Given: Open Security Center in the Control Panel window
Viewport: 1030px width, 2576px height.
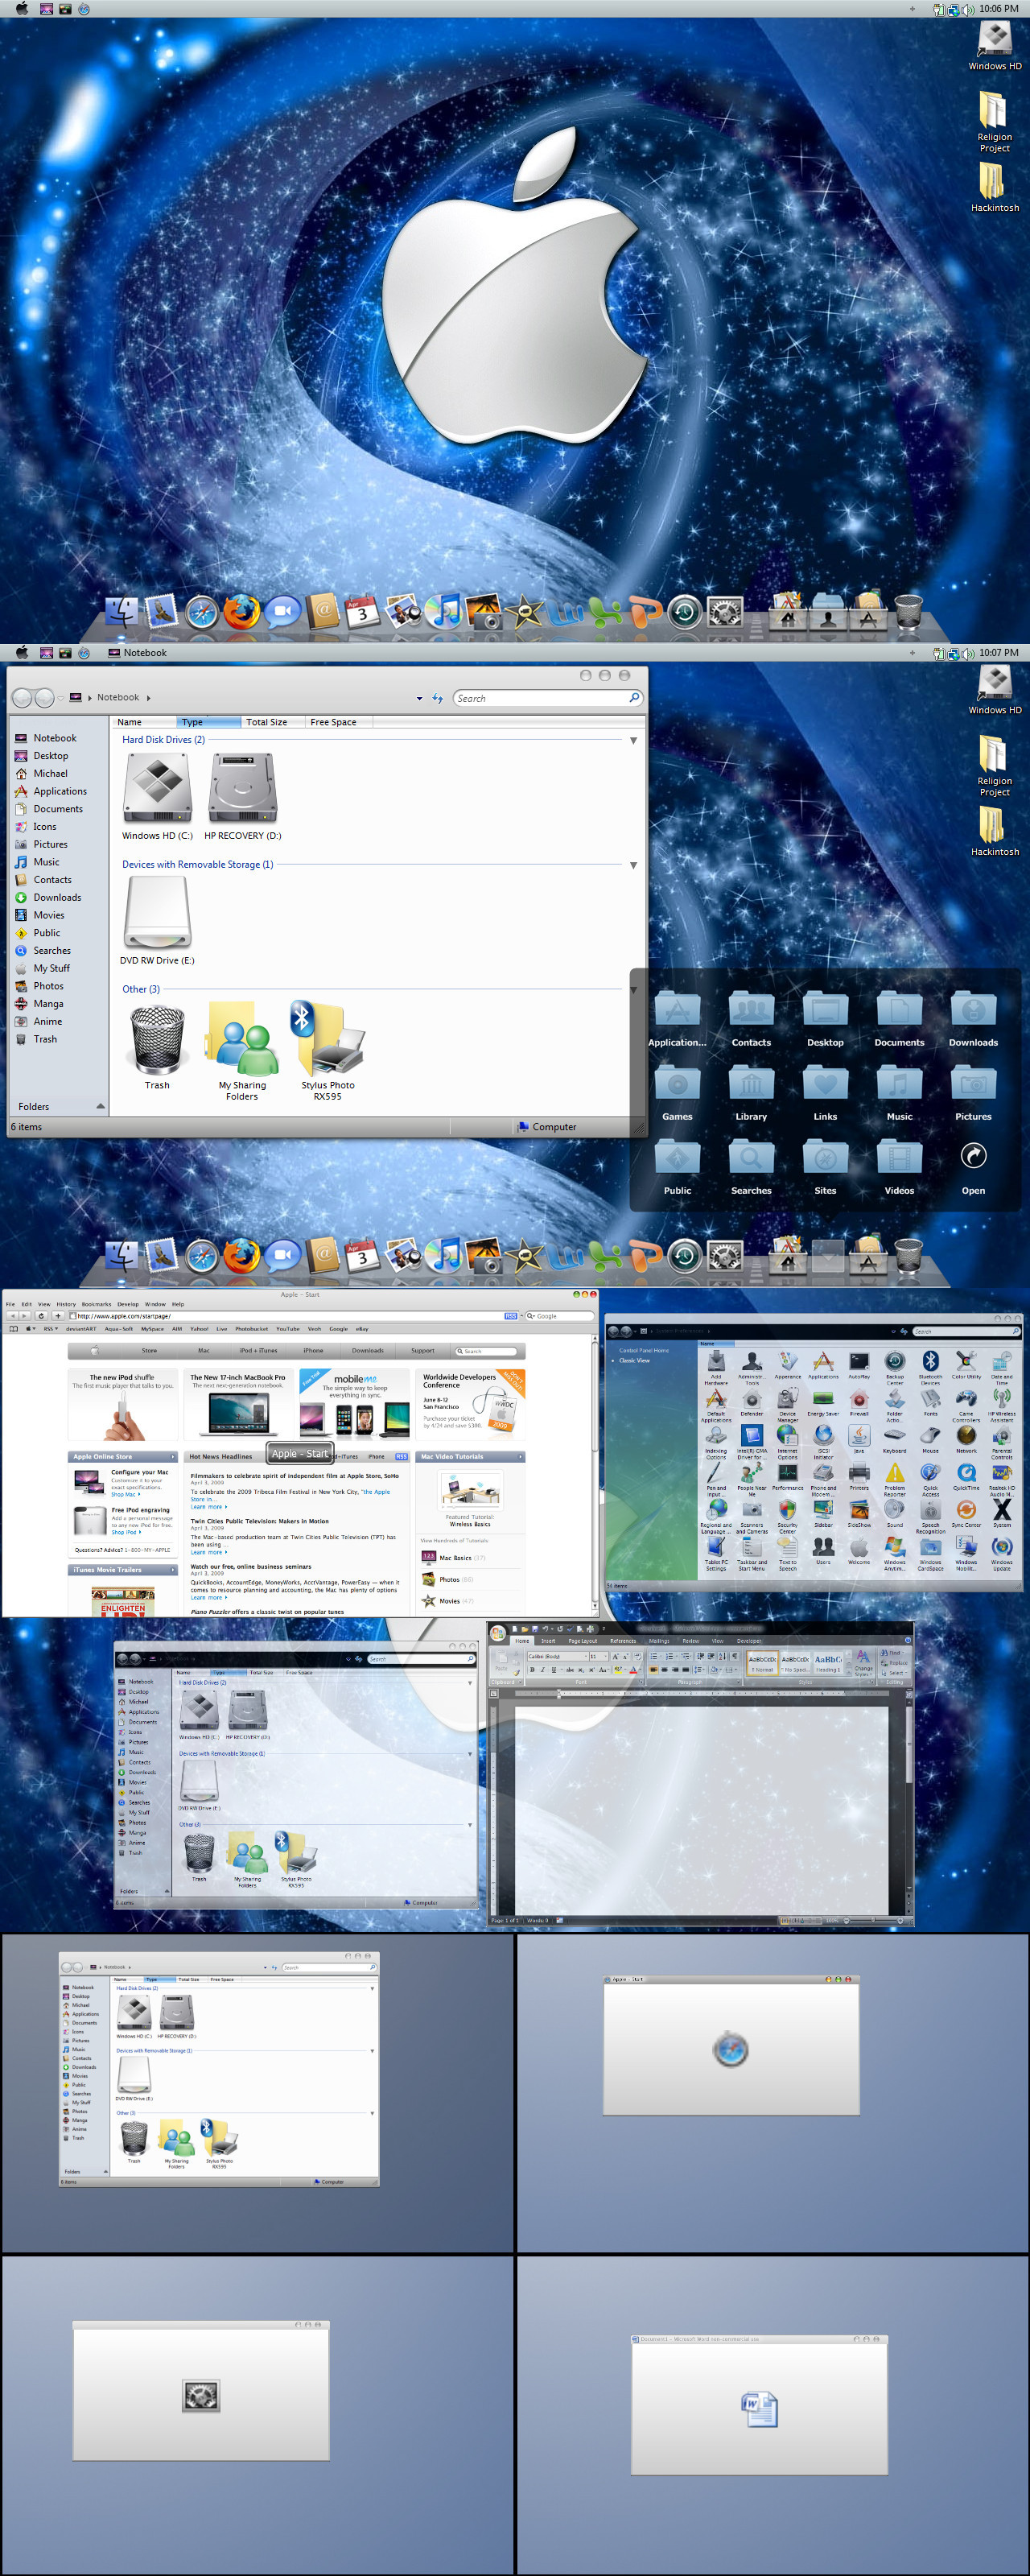Looking at the screenshot, I should click(788, 1515).
